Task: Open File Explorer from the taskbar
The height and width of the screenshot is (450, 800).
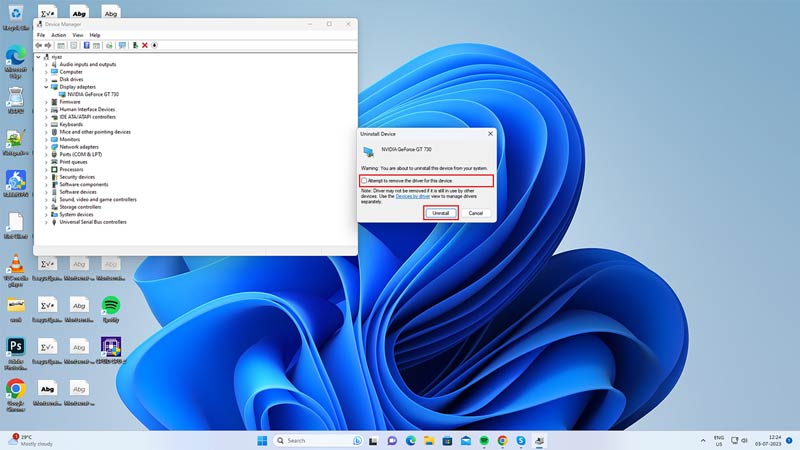Action: [x=429, y=440]
